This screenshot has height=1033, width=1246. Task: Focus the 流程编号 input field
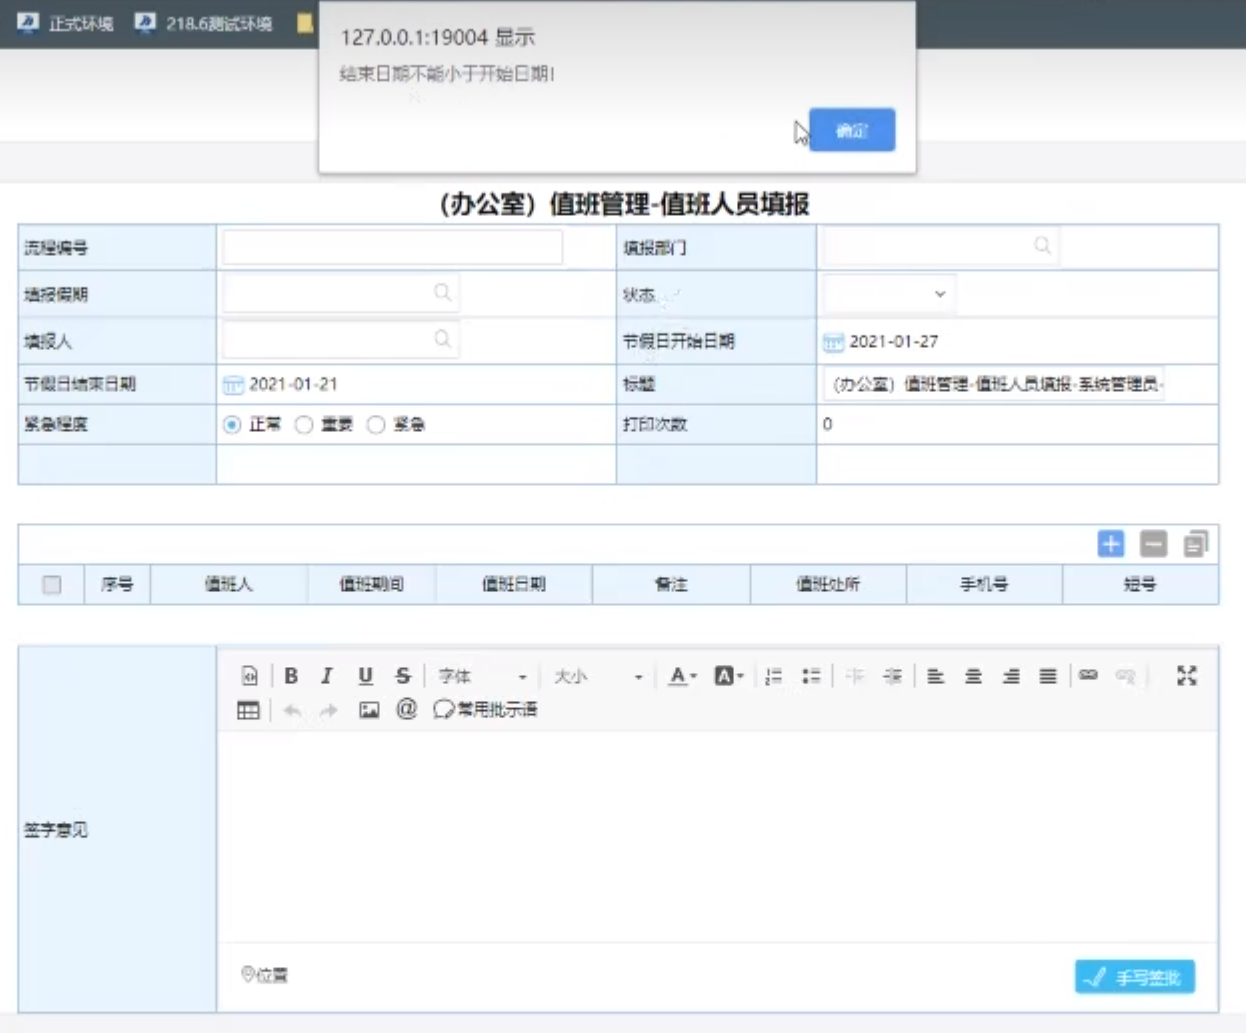point(393,247)
